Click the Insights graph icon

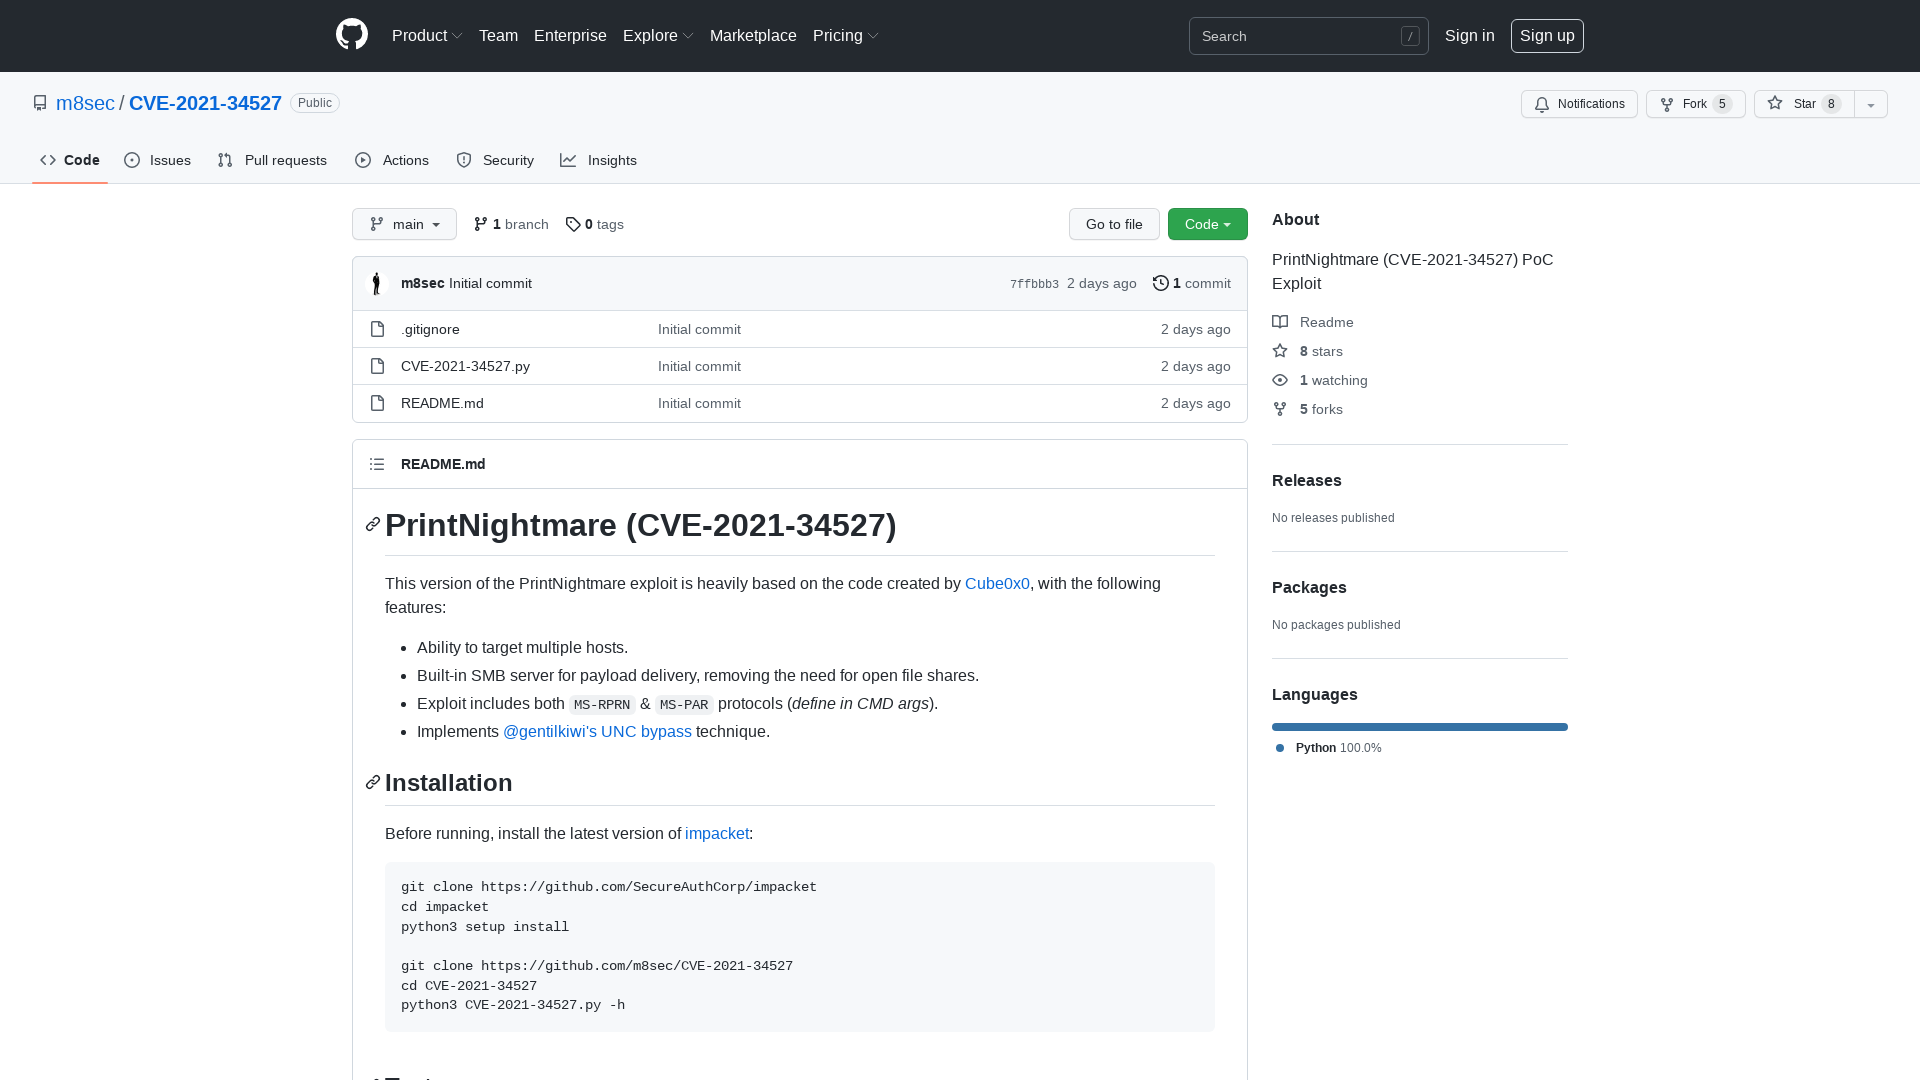coord(568,160)
